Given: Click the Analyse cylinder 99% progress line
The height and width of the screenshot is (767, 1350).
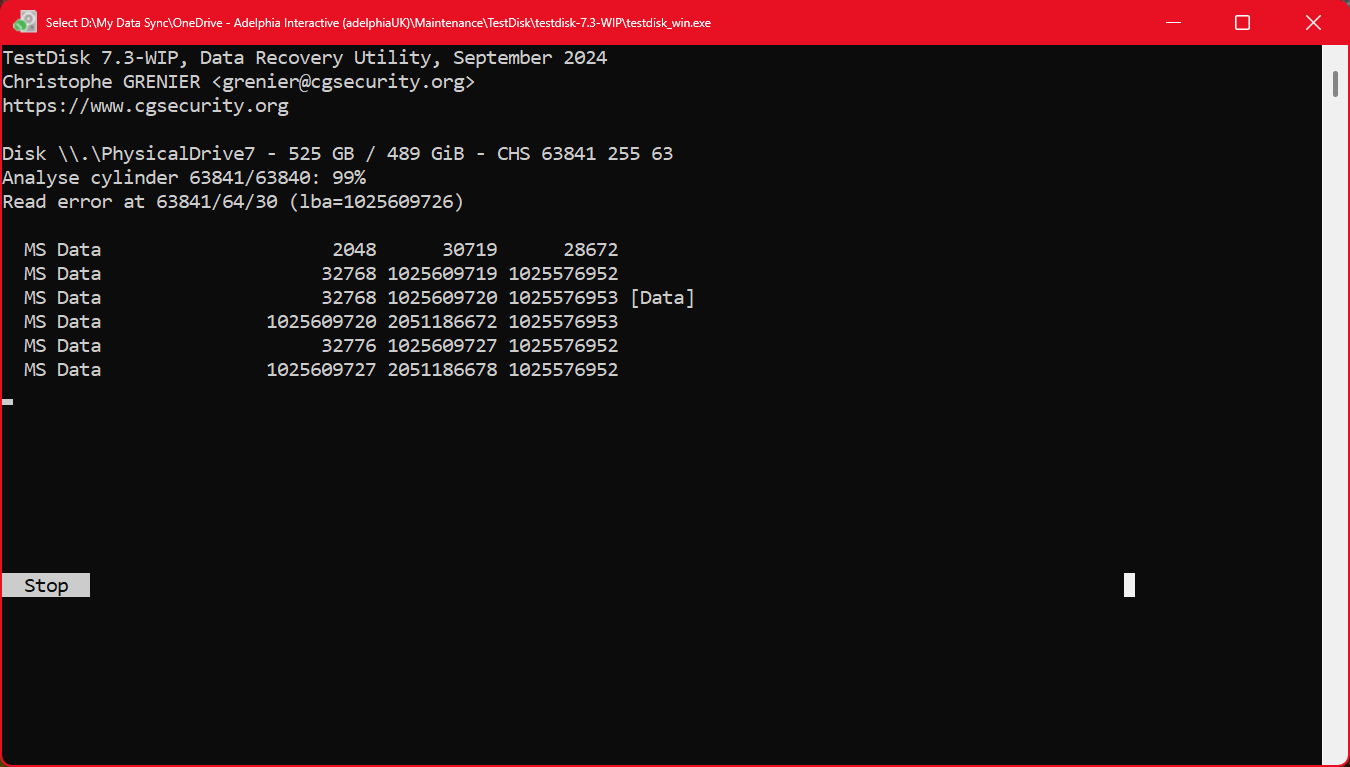Looking at the screenshot, I should (x=184, y=178).
